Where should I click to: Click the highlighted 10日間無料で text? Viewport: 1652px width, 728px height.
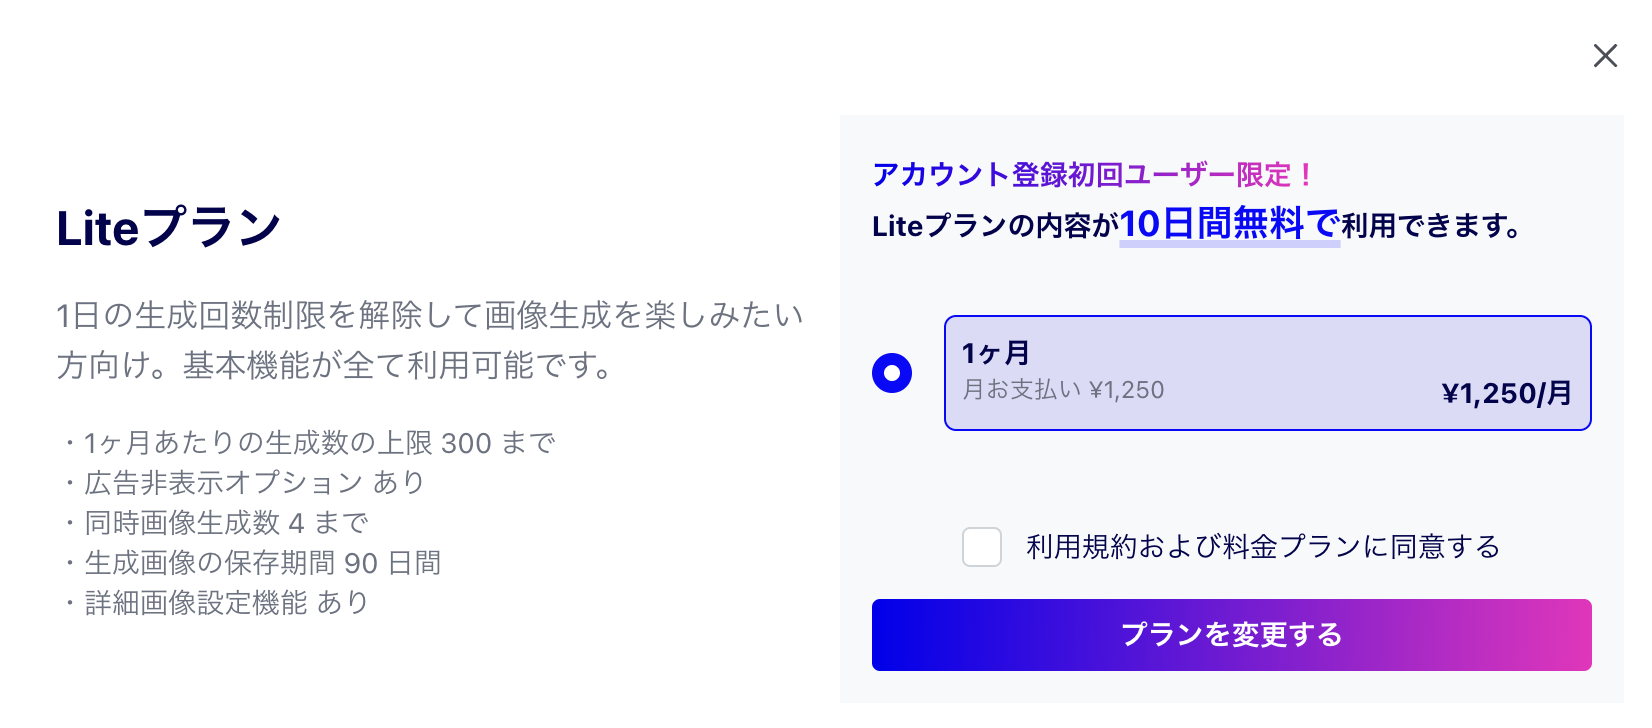pyautogui.click(x=1229, y=224)
